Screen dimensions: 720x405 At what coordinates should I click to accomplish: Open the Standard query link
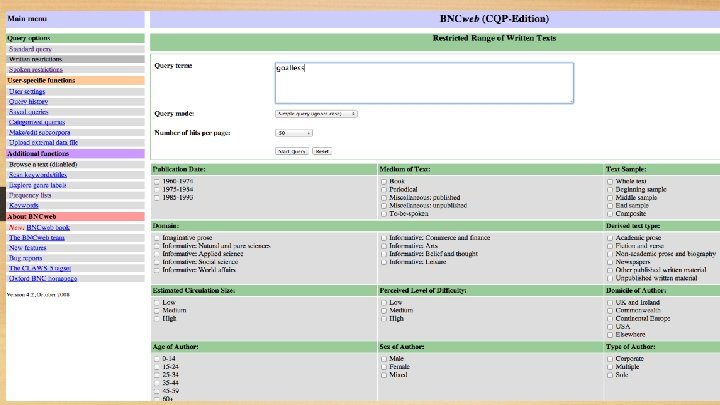point(30,49)
